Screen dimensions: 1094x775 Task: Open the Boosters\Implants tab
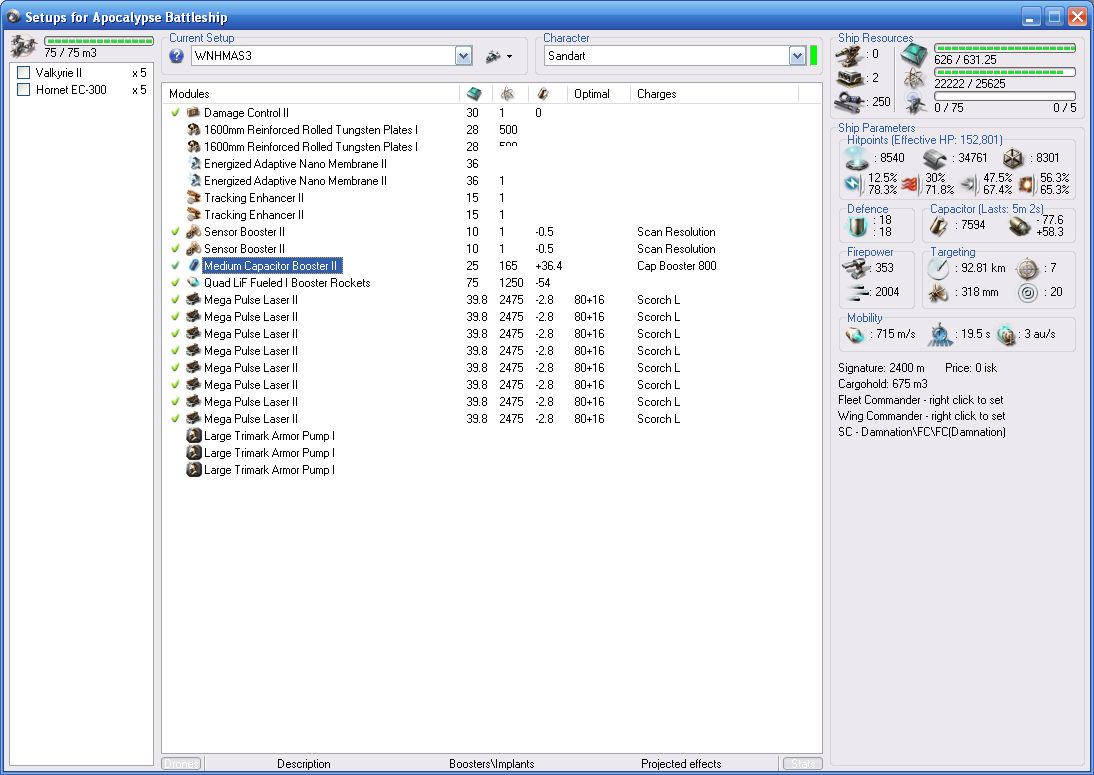click(x=492, y=764)
